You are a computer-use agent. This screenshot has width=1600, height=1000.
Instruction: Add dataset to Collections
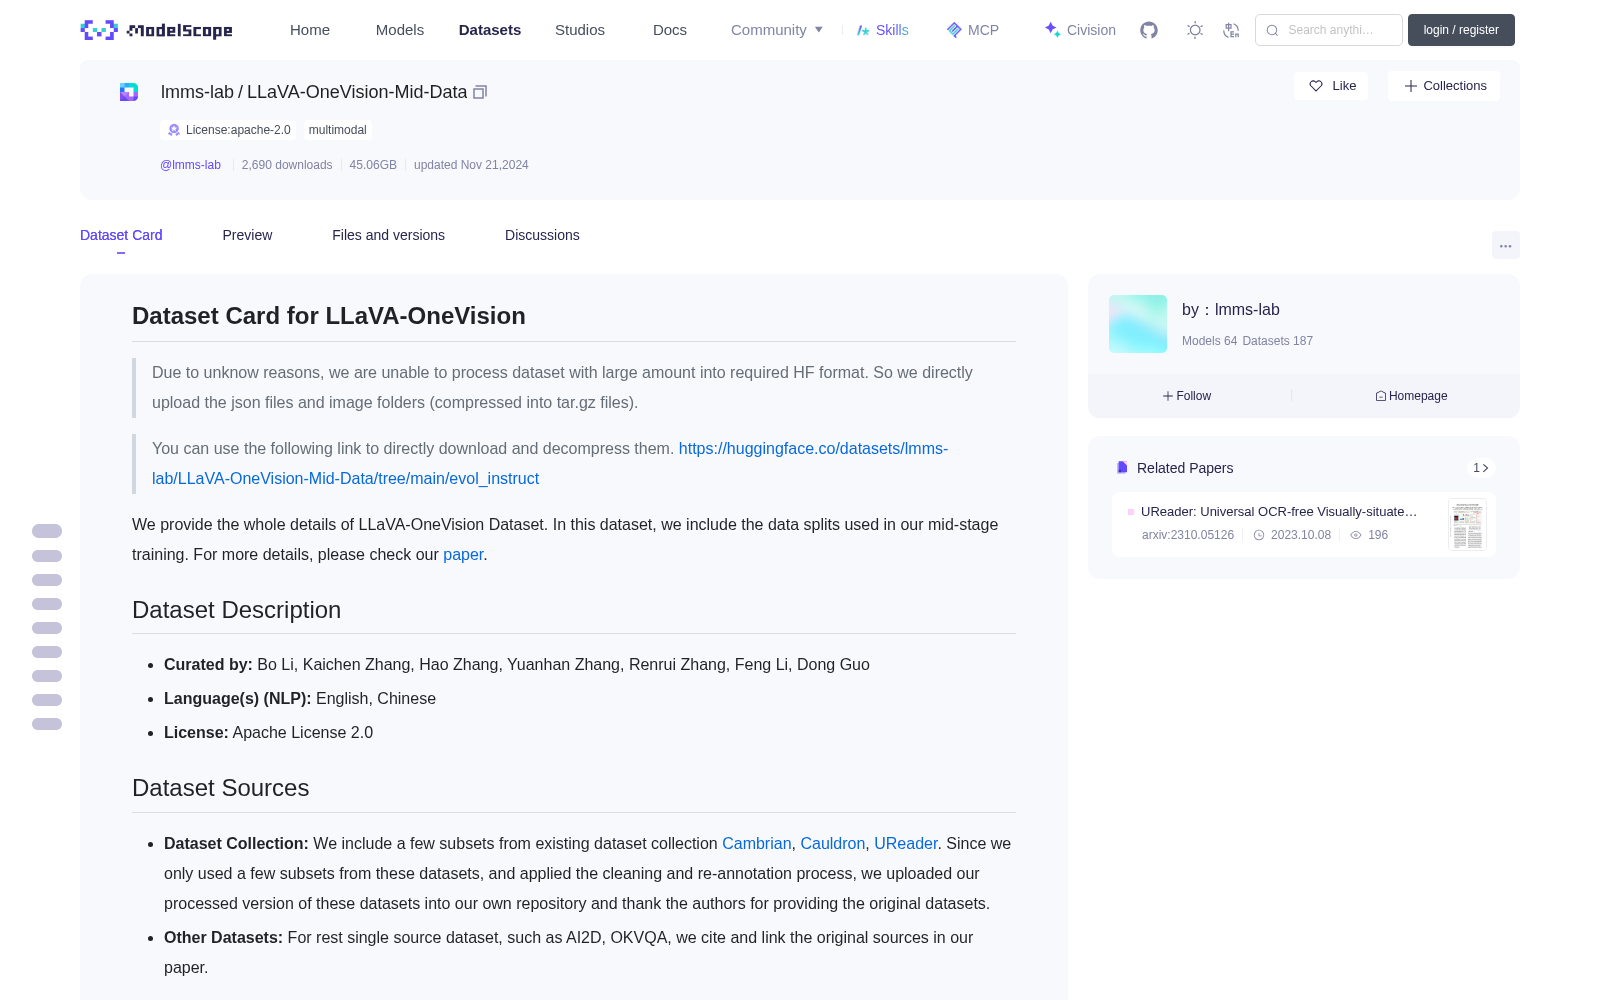click(1444, 86)
